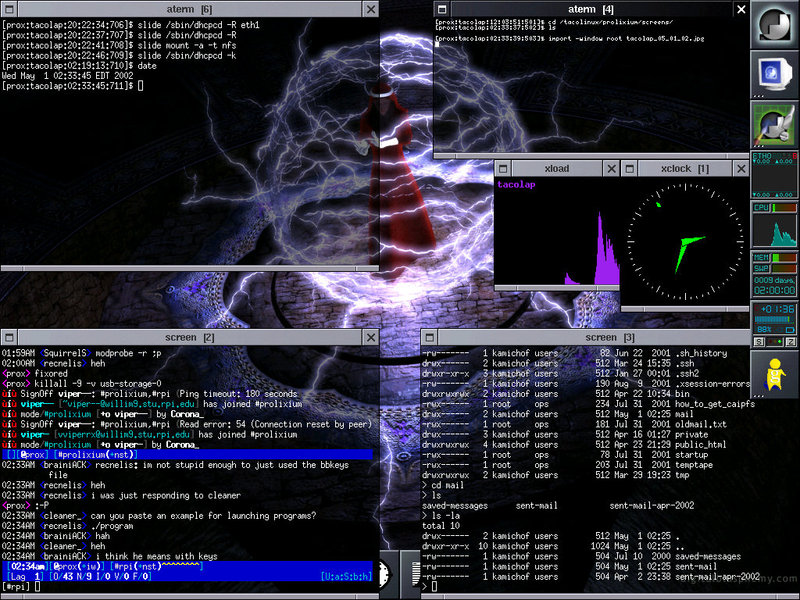800x600 pixels.
Task: Click the temptape file entry
Action: click(694, 465)
